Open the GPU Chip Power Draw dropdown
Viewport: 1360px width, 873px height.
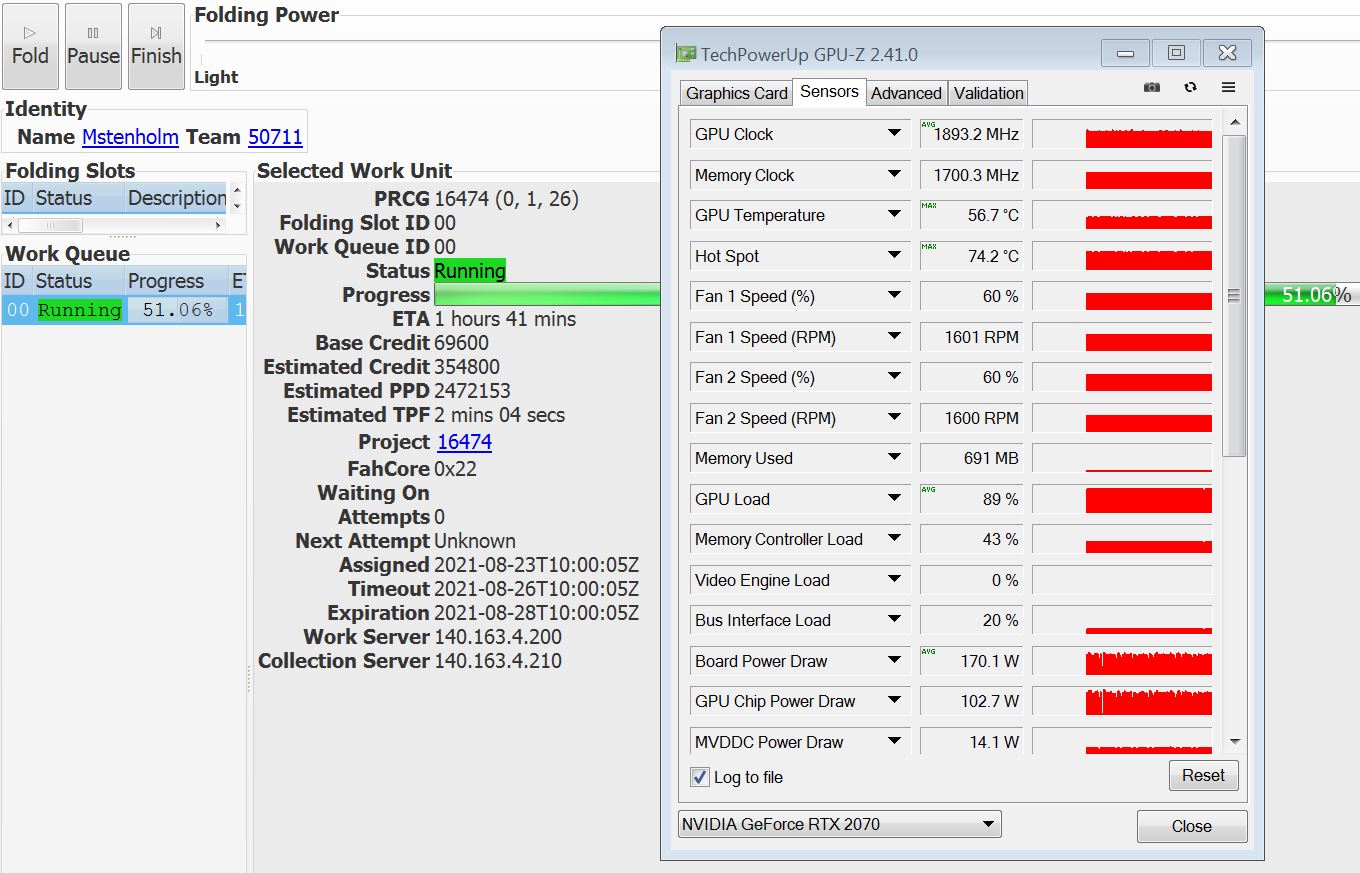(x=894, y=701)
